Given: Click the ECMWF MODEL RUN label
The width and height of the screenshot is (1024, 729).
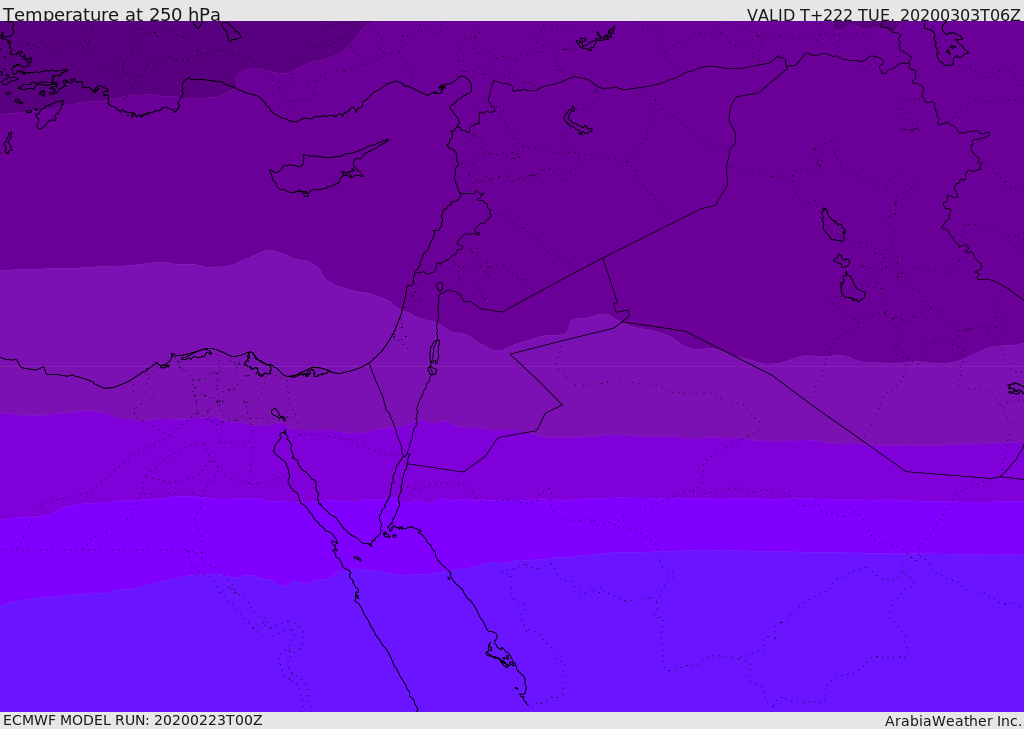Looking at the screenshot, I should (x=133, y=720).
